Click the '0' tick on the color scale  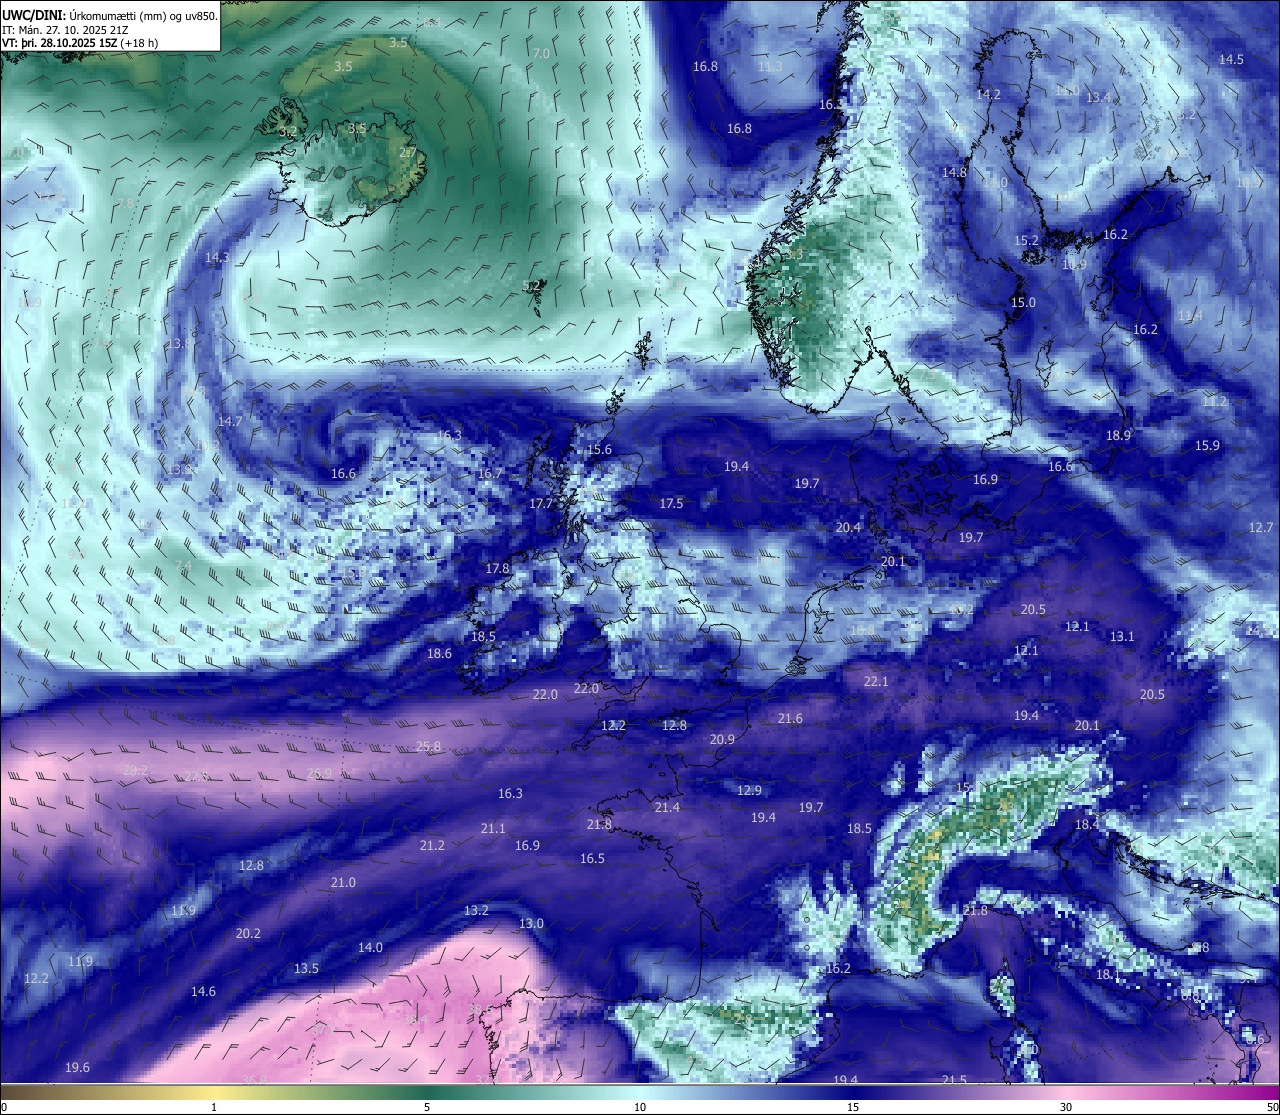pyautogui.click(x=4, y=1106)
